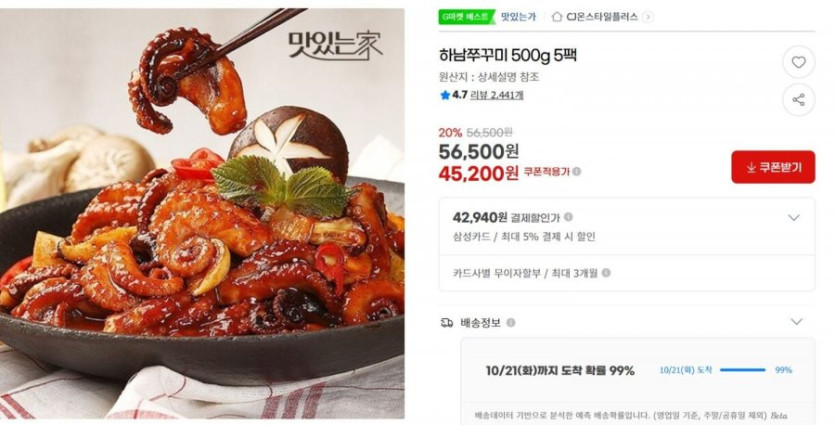This screenshot has width=835, height=425.
Task: Expand the 결제할인가 discount section
Action: [x=793, y=217]
